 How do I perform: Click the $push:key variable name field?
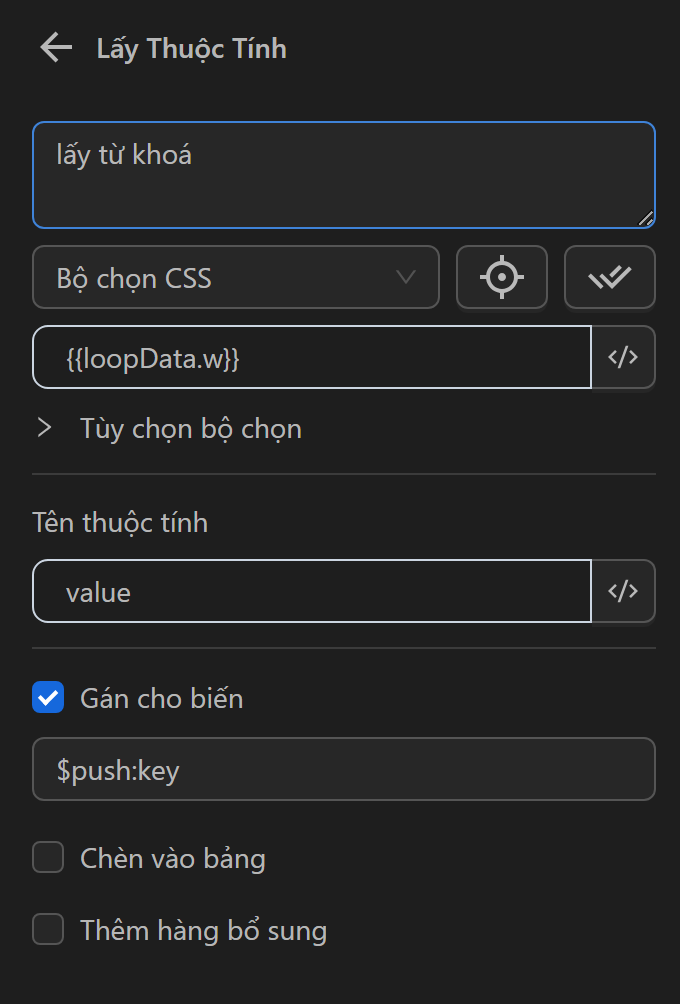[344, 769]
